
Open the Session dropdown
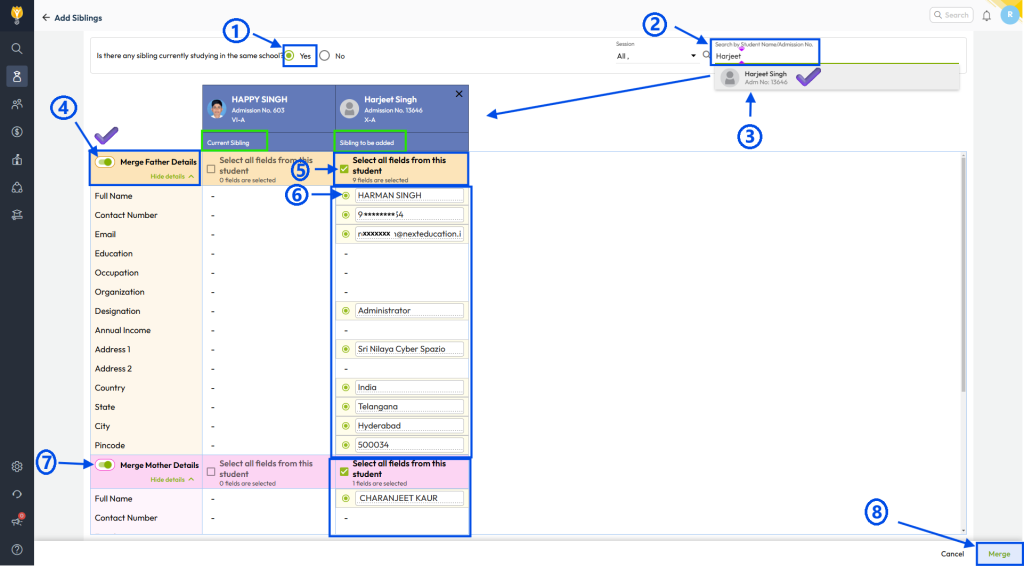pos(656,56)
